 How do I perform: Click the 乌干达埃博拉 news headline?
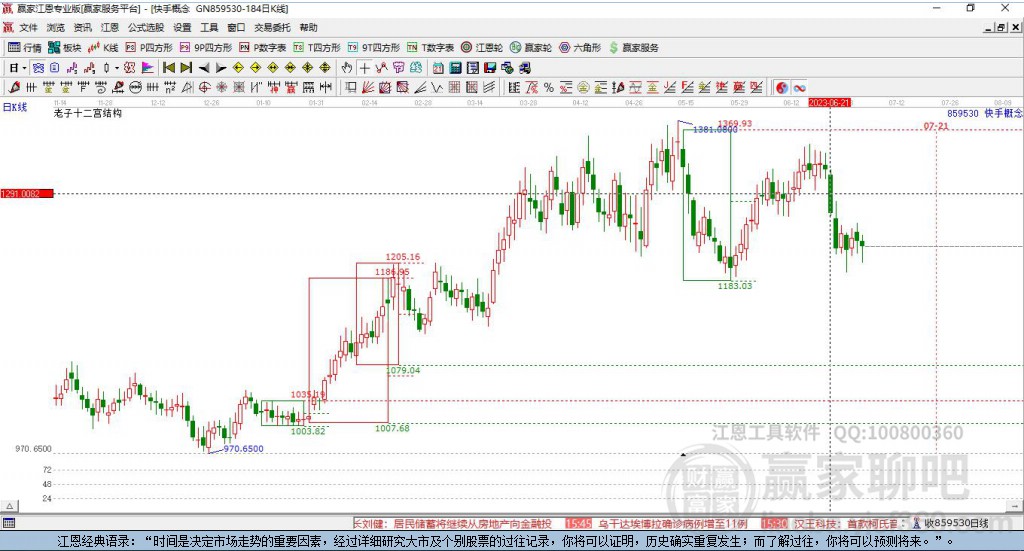tap(673, 524)
